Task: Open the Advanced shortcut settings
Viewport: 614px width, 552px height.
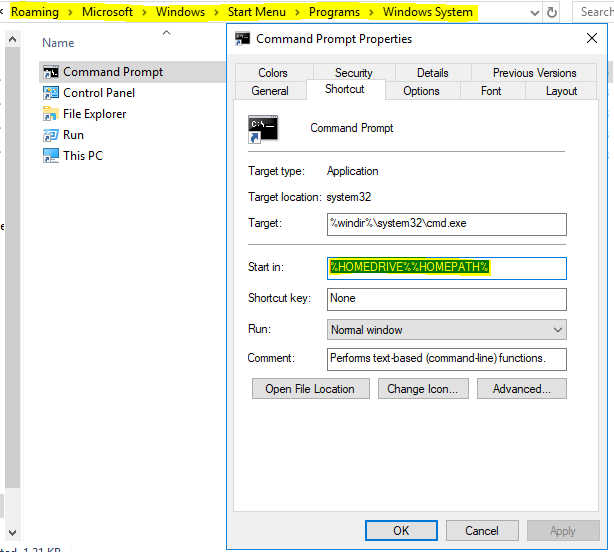Action: [522, 389]
